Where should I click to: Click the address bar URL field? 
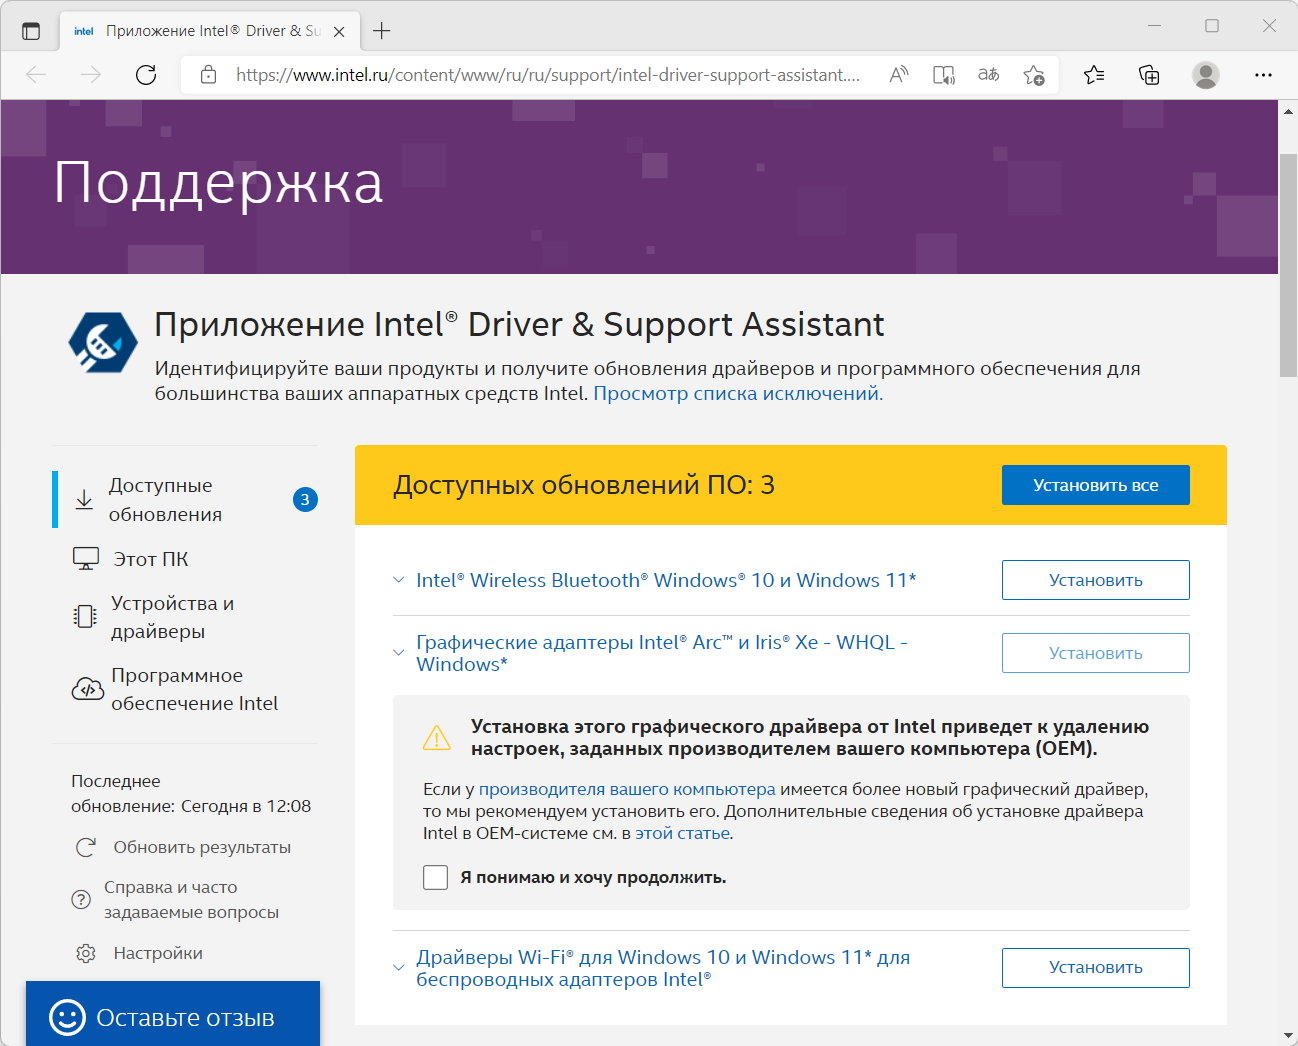click(x=548, y=75)
